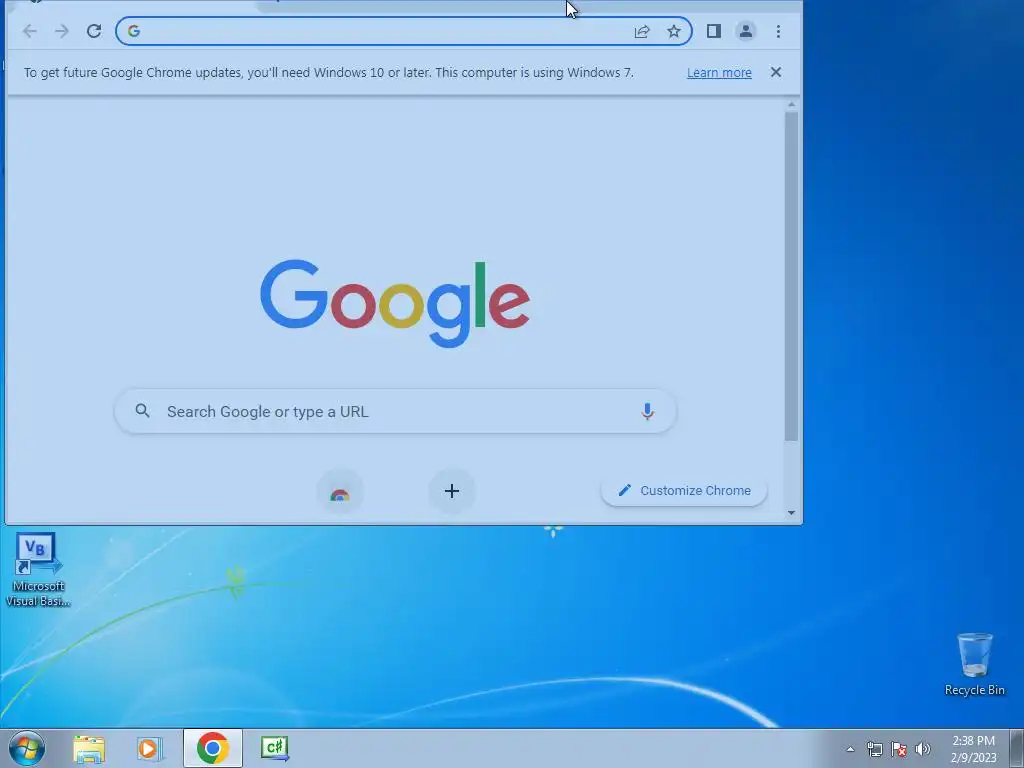Click the Chrome back arrow button
Screen dimensions: 1024x768
click(29, 31)
